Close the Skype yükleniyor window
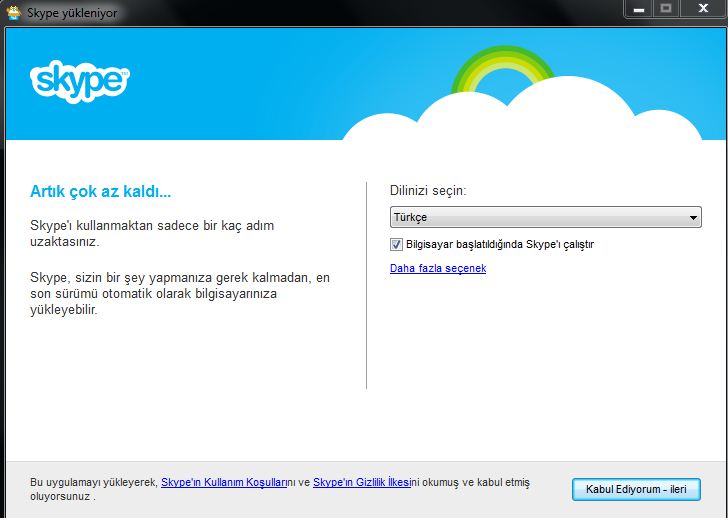 pos(703,8)
